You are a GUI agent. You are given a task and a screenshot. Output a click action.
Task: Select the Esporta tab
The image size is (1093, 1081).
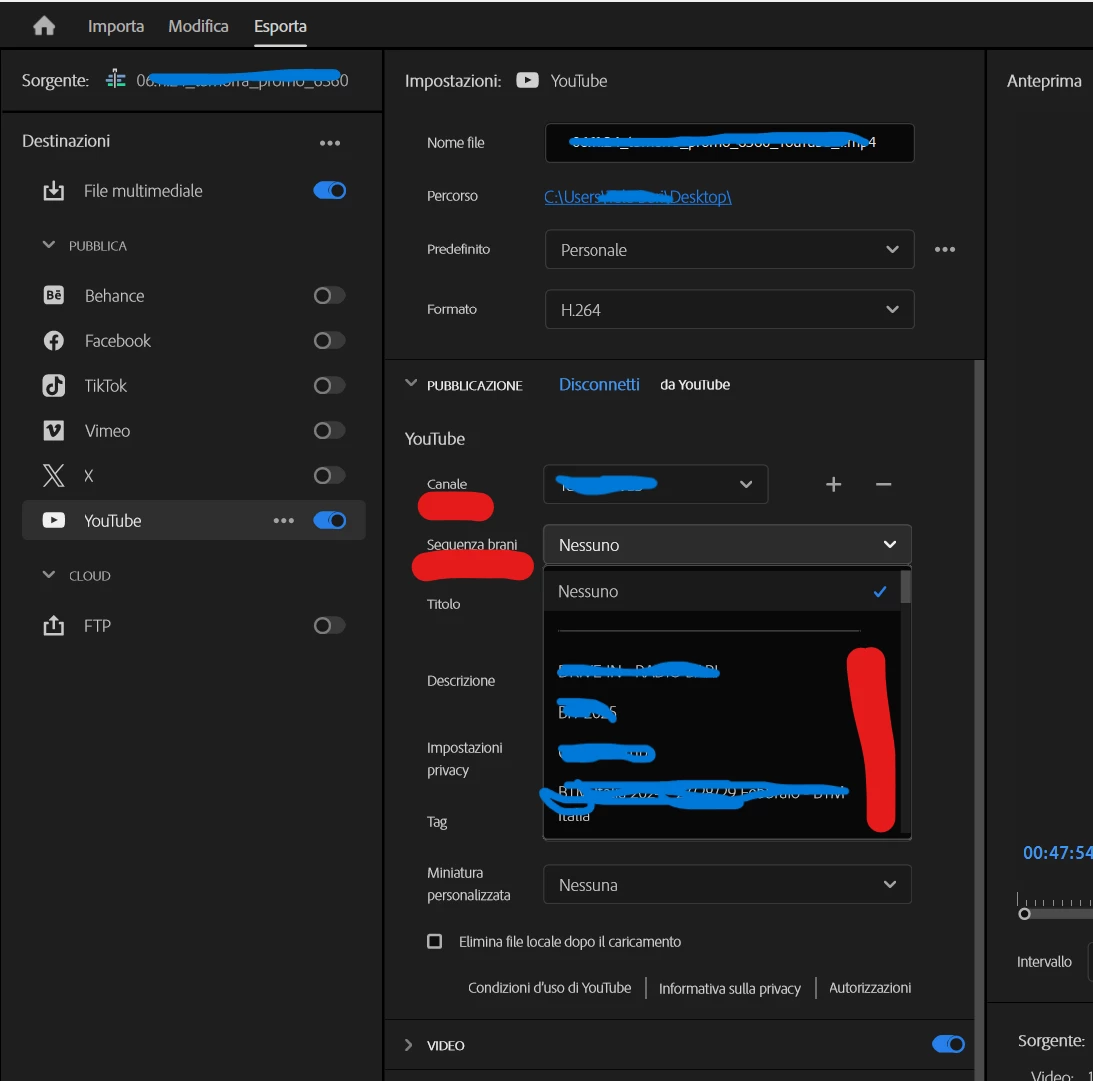280,26
